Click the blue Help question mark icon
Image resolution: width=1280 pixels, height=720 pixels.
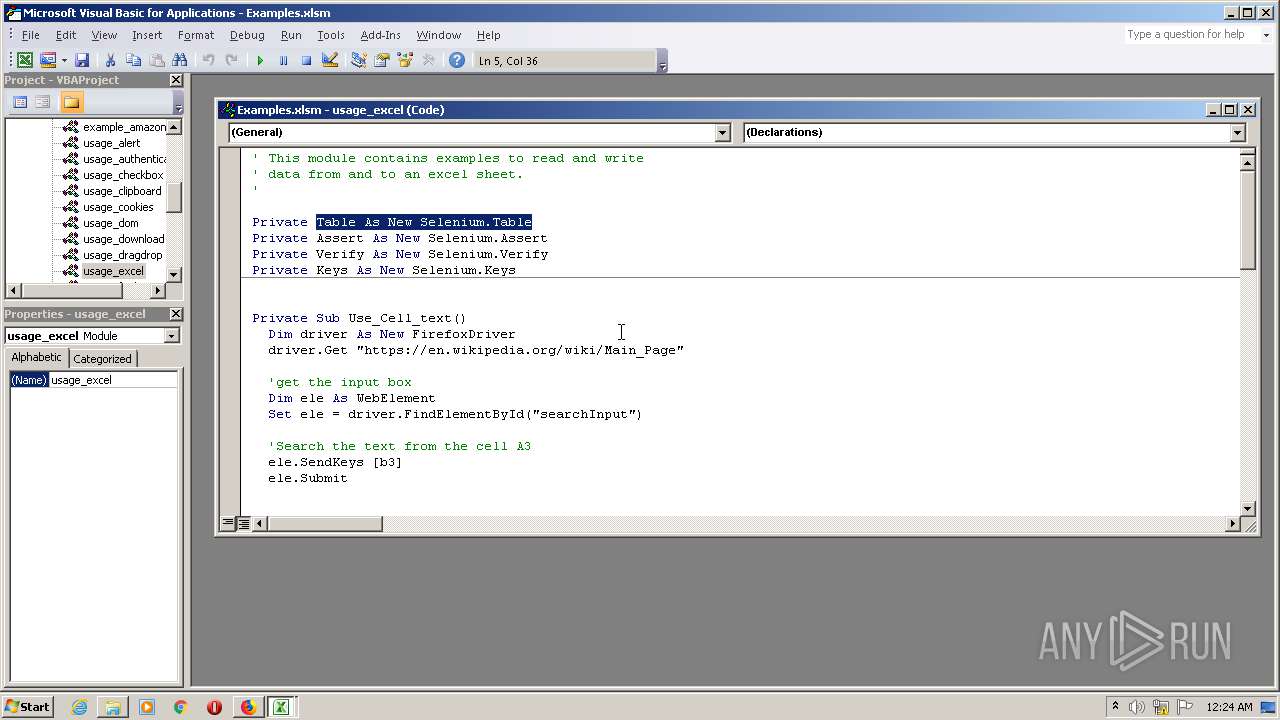pos(457,61)
